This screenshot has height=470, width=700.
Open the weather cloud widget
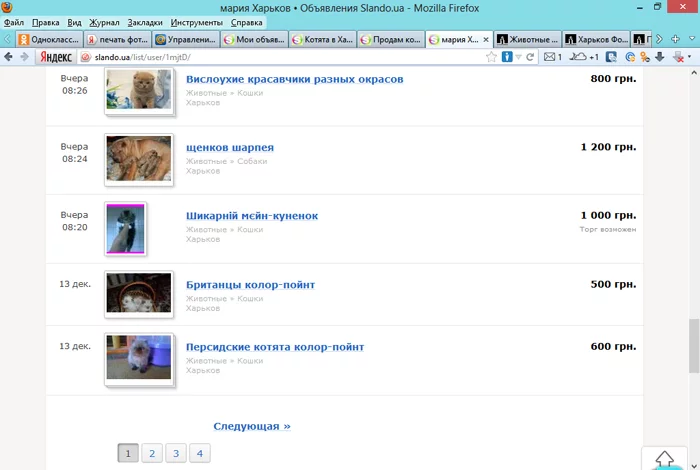click(584, 57)
